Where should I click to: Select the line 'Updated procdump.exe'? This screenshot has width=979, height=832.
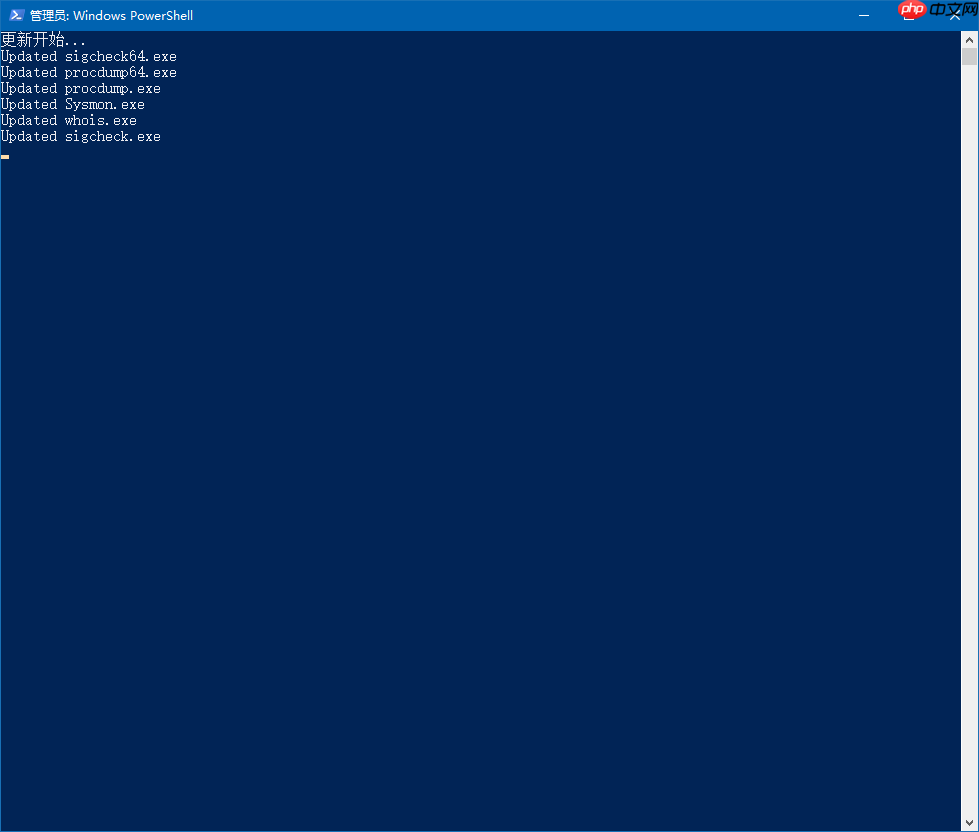80,88
